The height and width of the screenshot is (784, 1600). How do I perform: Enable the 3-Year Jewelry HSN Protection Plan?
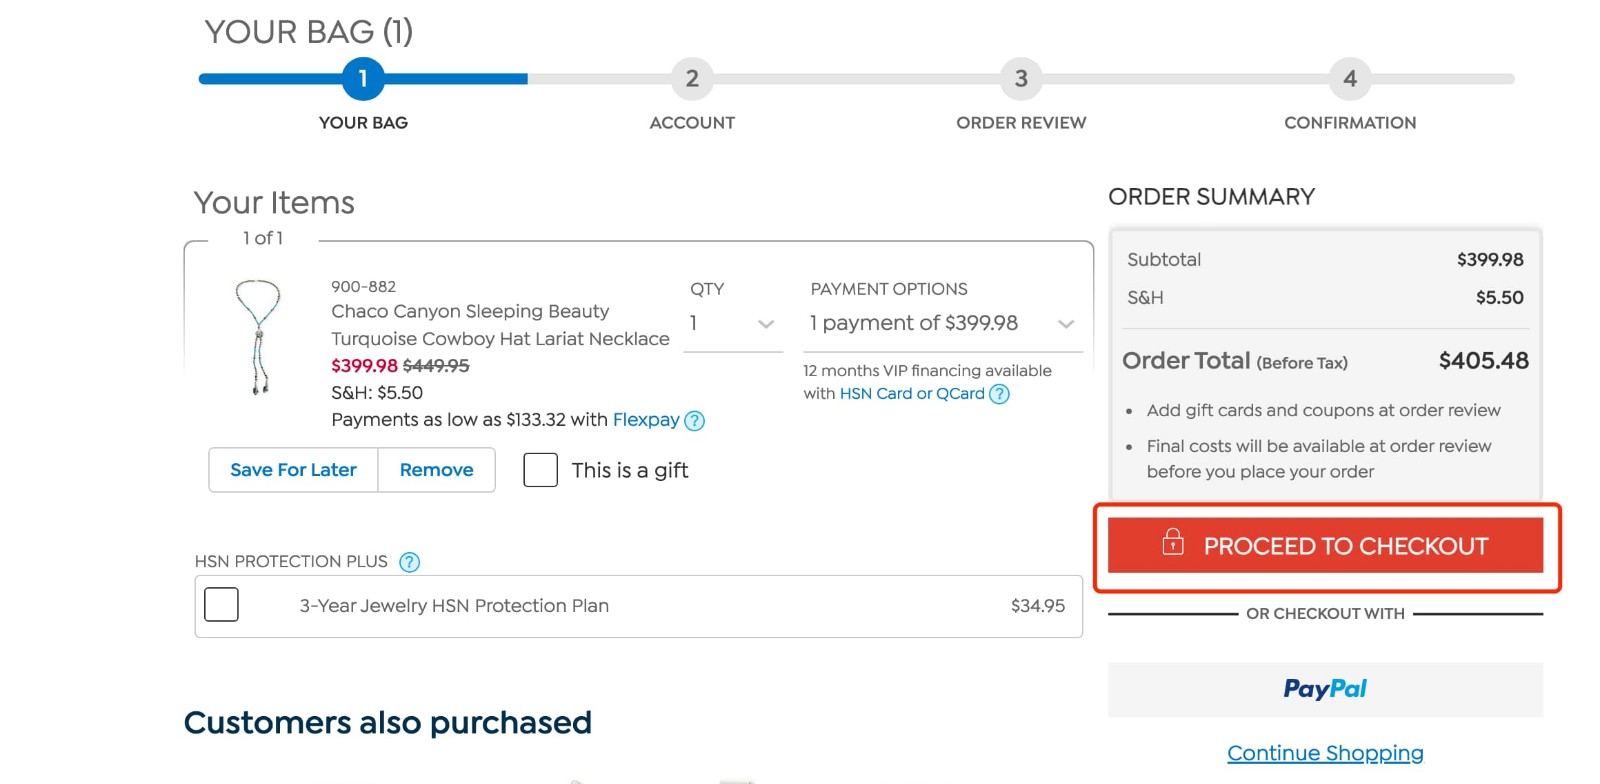(222, 605)
